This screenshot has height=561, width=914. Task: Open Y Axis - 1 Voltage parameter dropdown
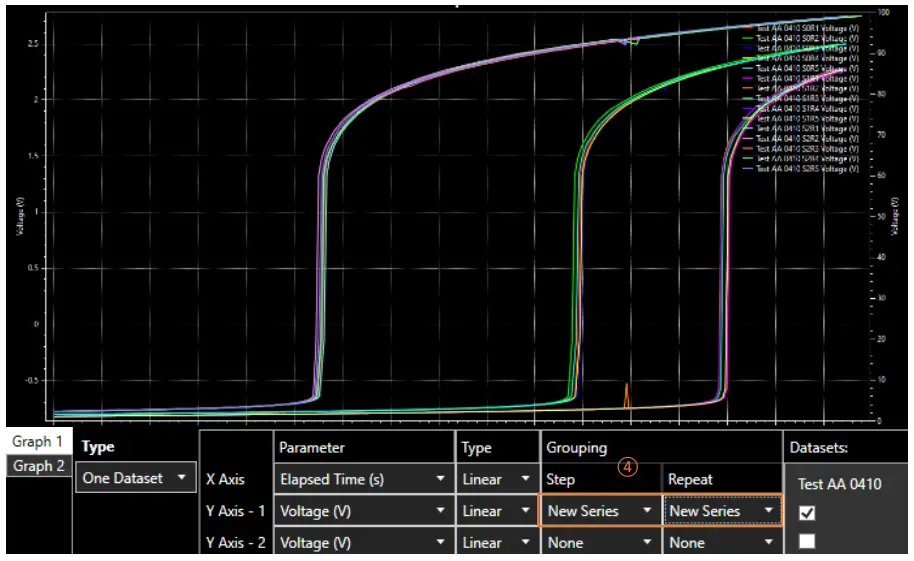click(x=363, y=511)
